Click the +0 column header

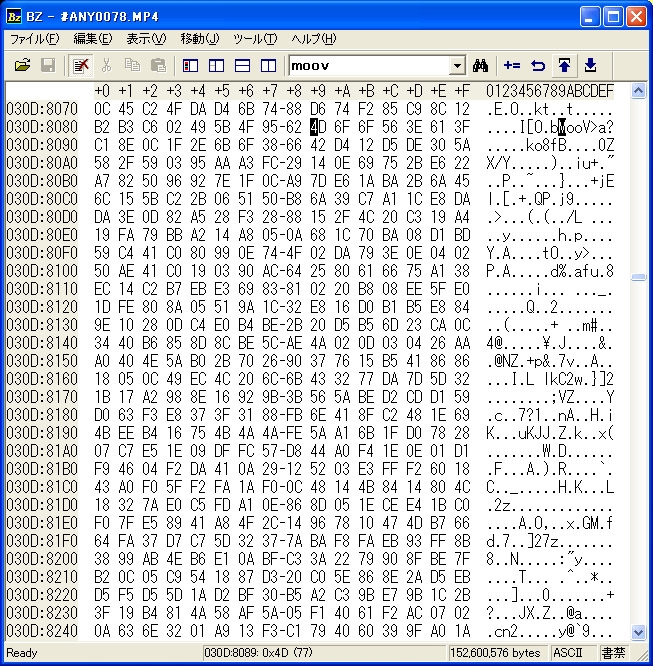[102, 90]
